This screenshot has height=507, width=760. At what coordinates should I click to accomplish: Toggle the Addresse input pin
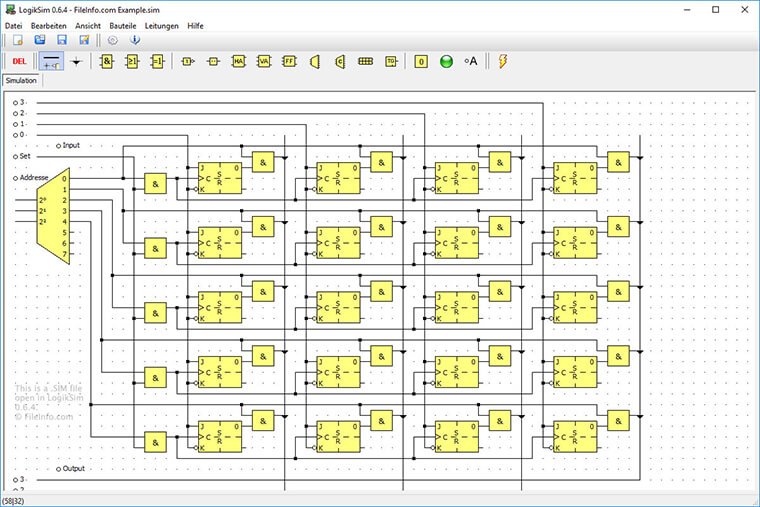tap(15, 177)
